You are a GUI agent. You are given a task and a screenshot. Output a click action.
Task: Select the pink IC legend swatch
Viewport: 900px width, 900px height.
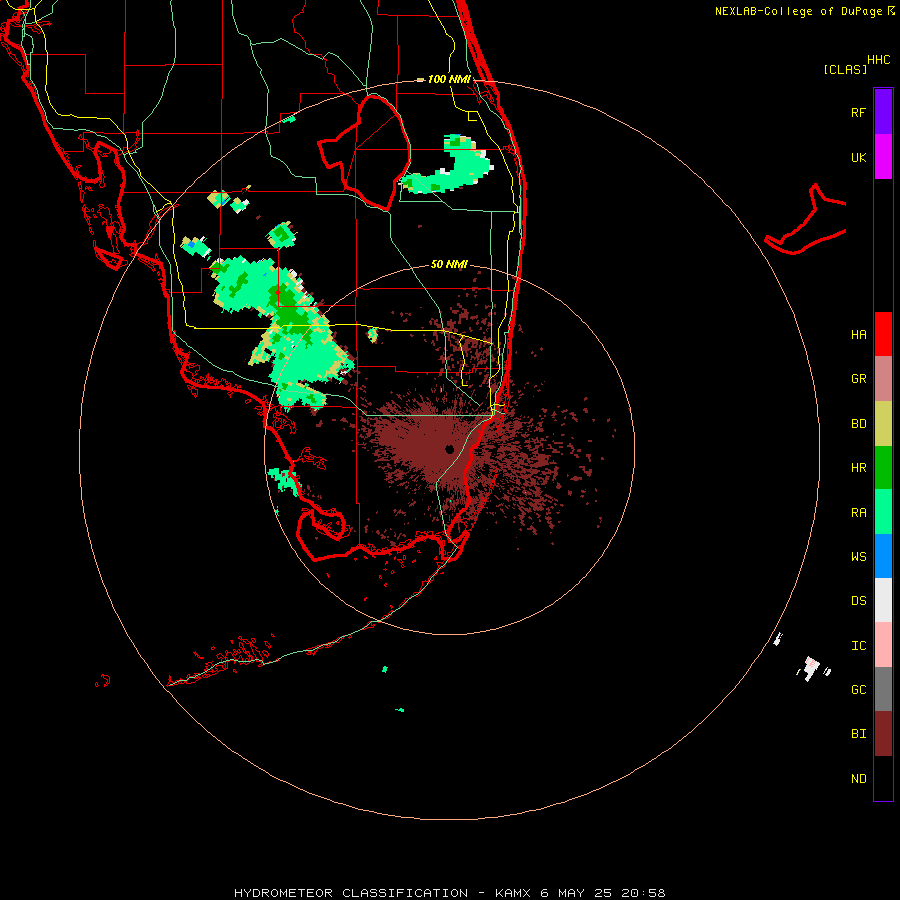pos(883,645)
